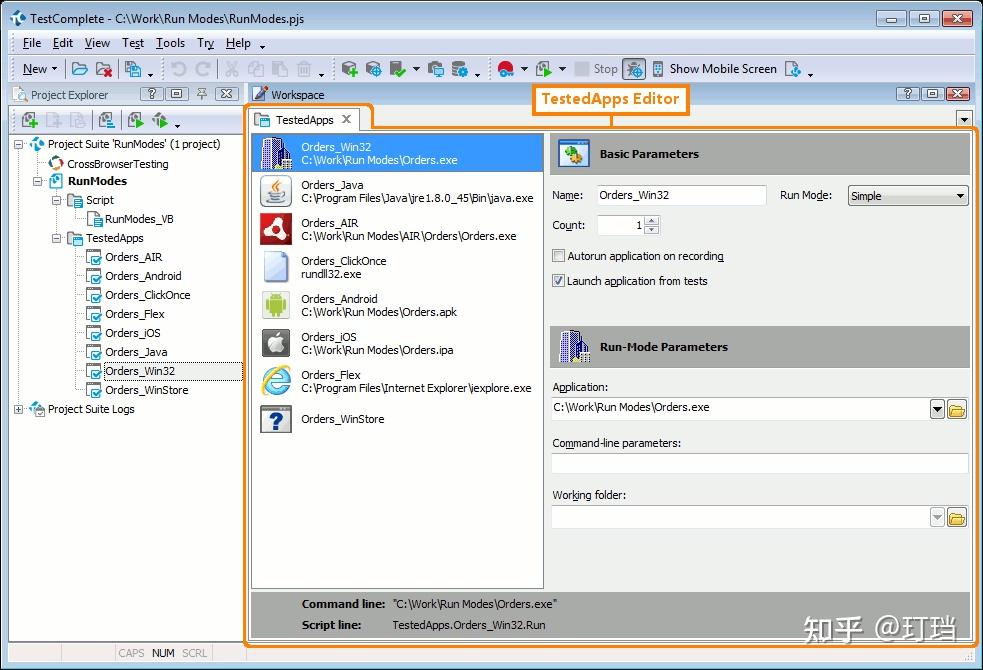The image size is (983, 670).
Task: Close the TestedApps tab
Action: click(x=346, y=119)
